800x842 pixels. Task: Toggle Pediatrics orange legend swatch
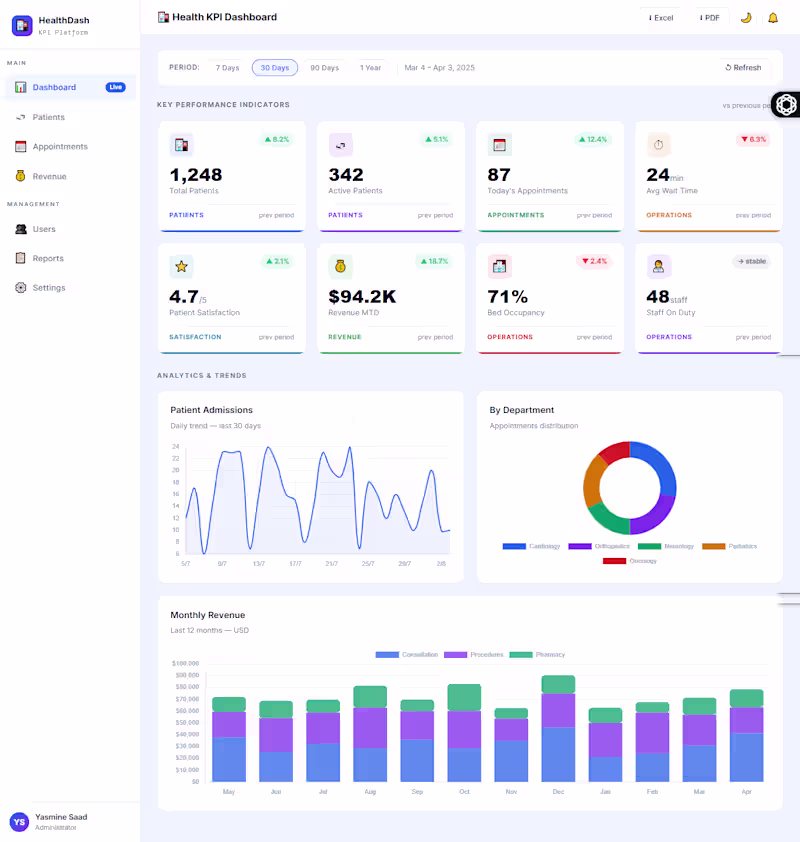tap(714, 546)
